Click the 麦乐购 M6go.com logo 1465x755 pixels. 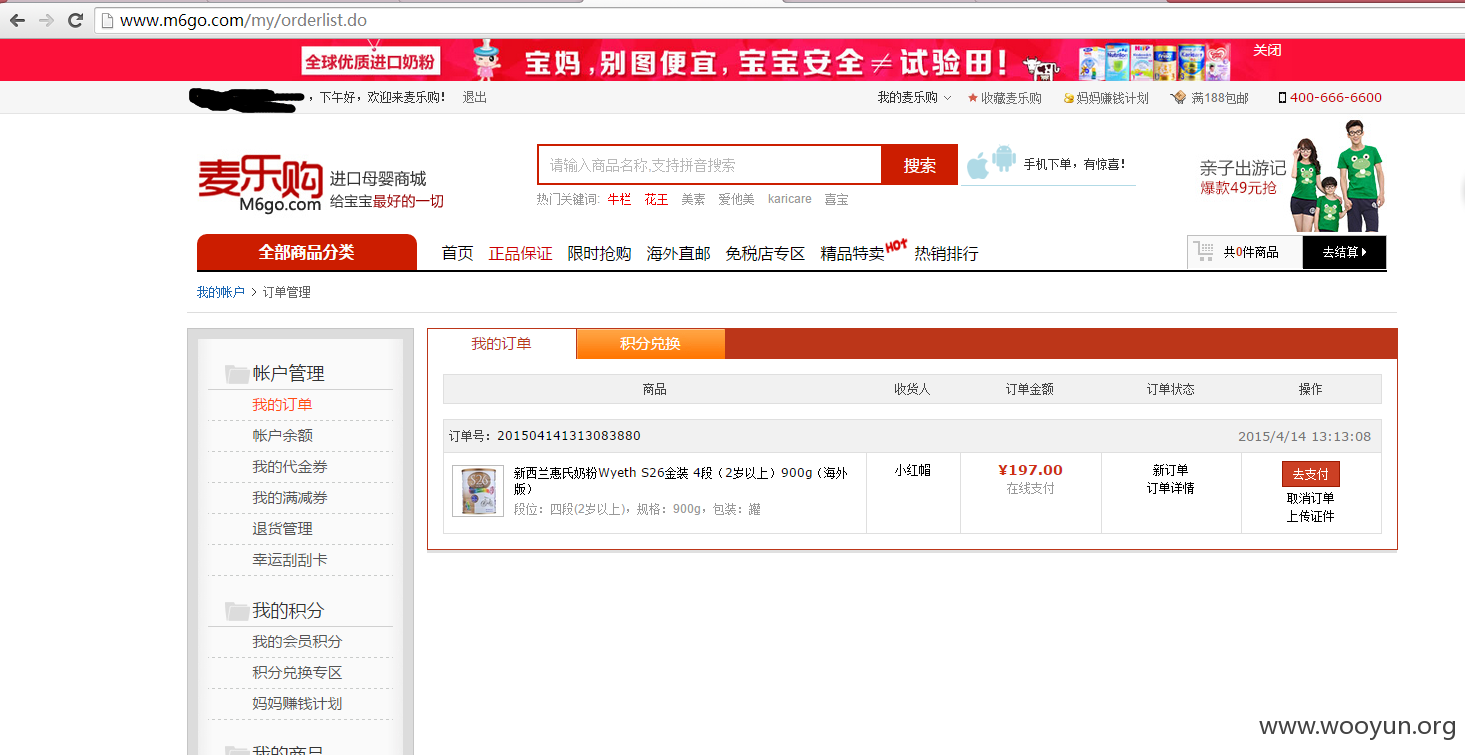point(260,185)
